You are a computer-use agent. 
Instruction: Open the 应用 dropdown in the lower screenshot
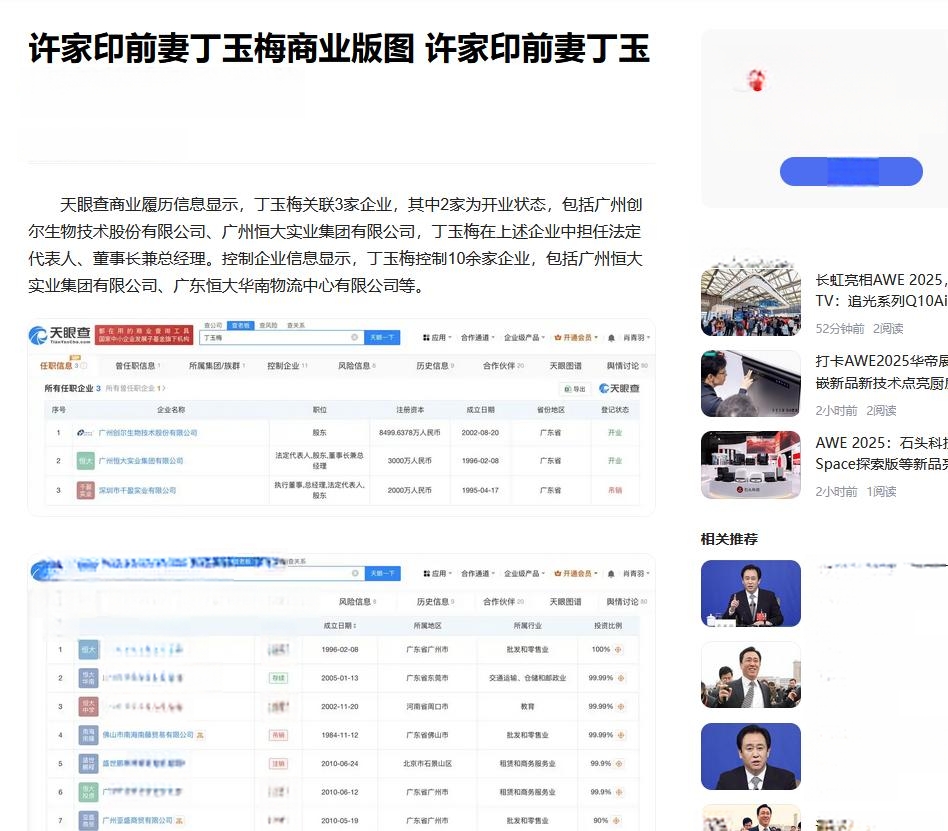click(x=437, y=573)
